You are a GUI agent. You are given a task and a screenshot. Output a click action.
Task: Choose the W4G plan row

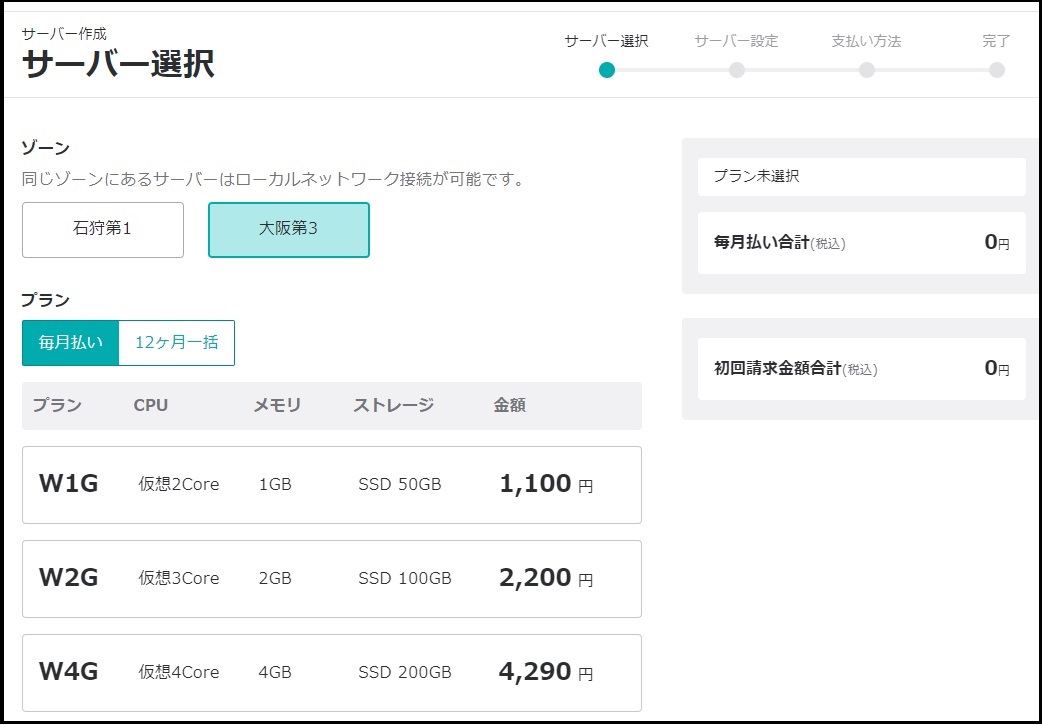pyautogui.click(x=332, y=673)
